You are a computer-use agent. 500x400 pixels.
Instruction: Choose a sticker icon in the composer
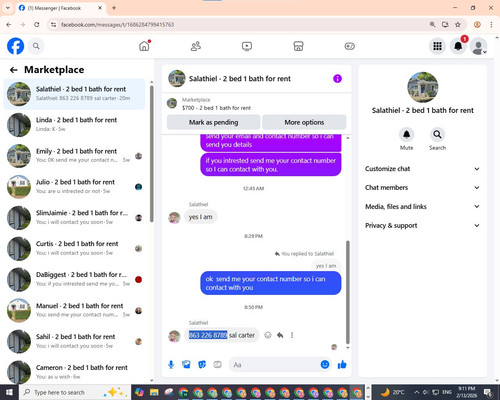click(202, 365)
